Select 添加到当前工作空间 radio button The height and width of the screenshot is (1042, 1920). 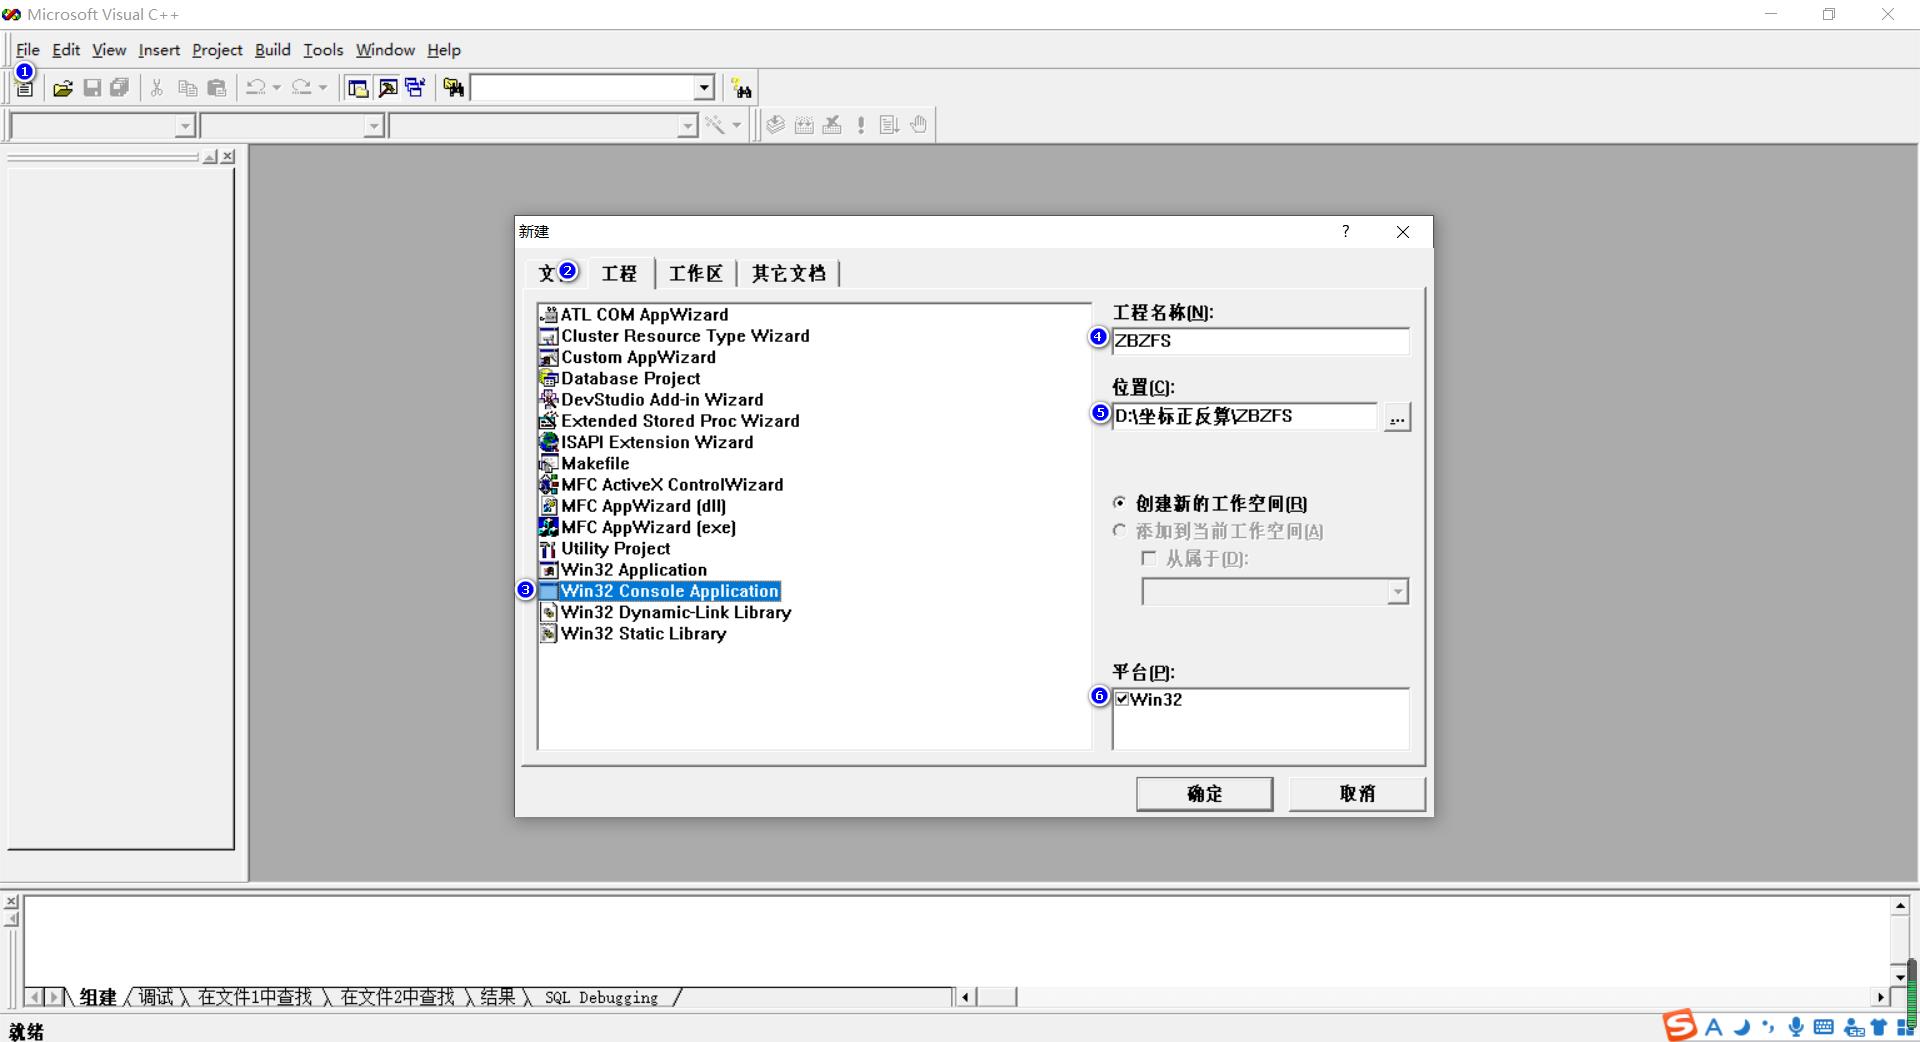tap(1119, 531)
